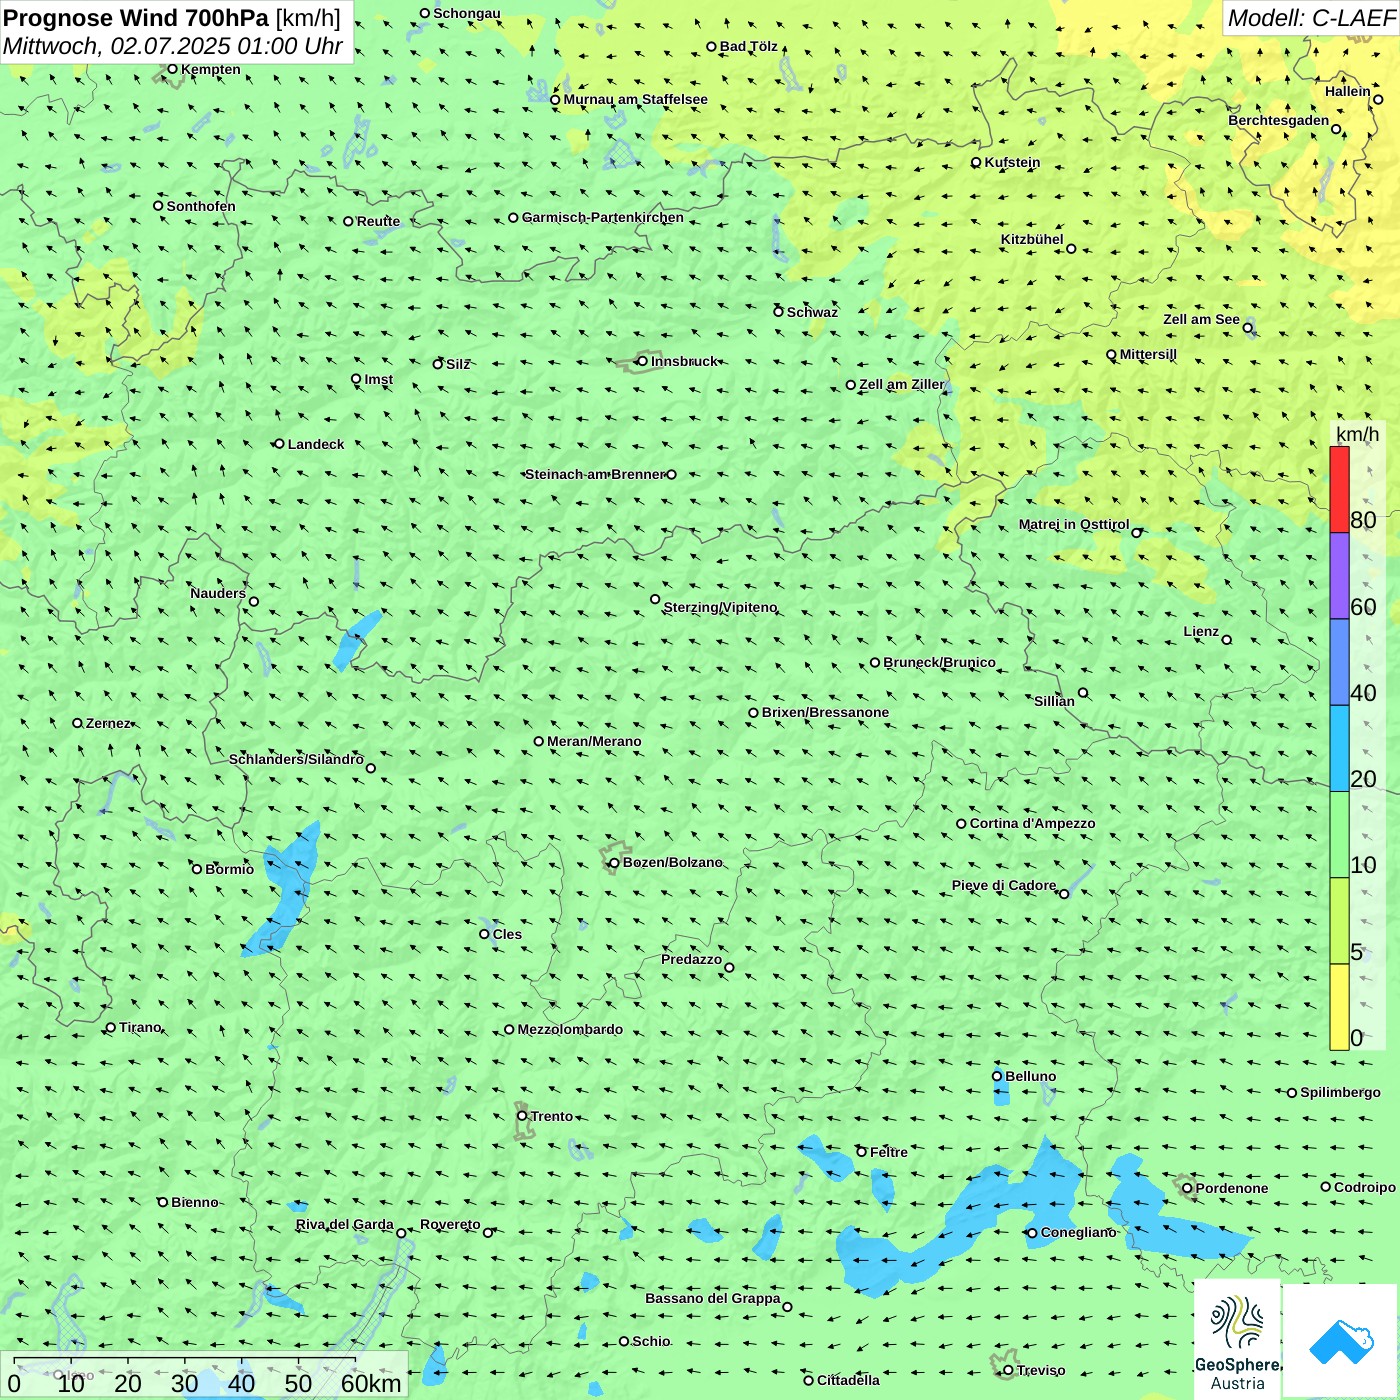This screenshot has width=1400, height=1400.
Task: Click the Sillian label
Action: point(1054,701)
